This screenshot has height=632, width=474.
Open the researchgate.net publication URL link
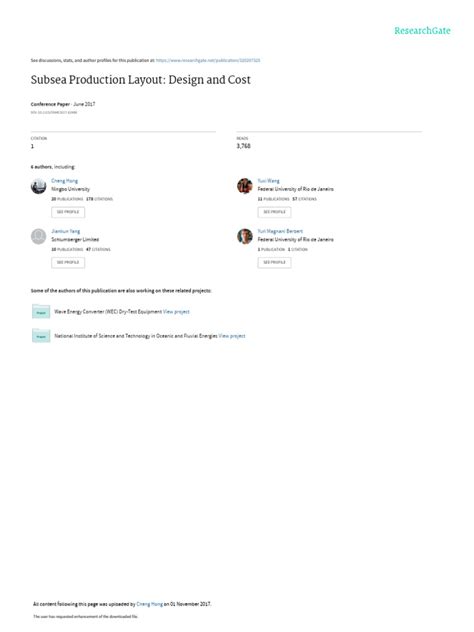[x=208, y=60]
